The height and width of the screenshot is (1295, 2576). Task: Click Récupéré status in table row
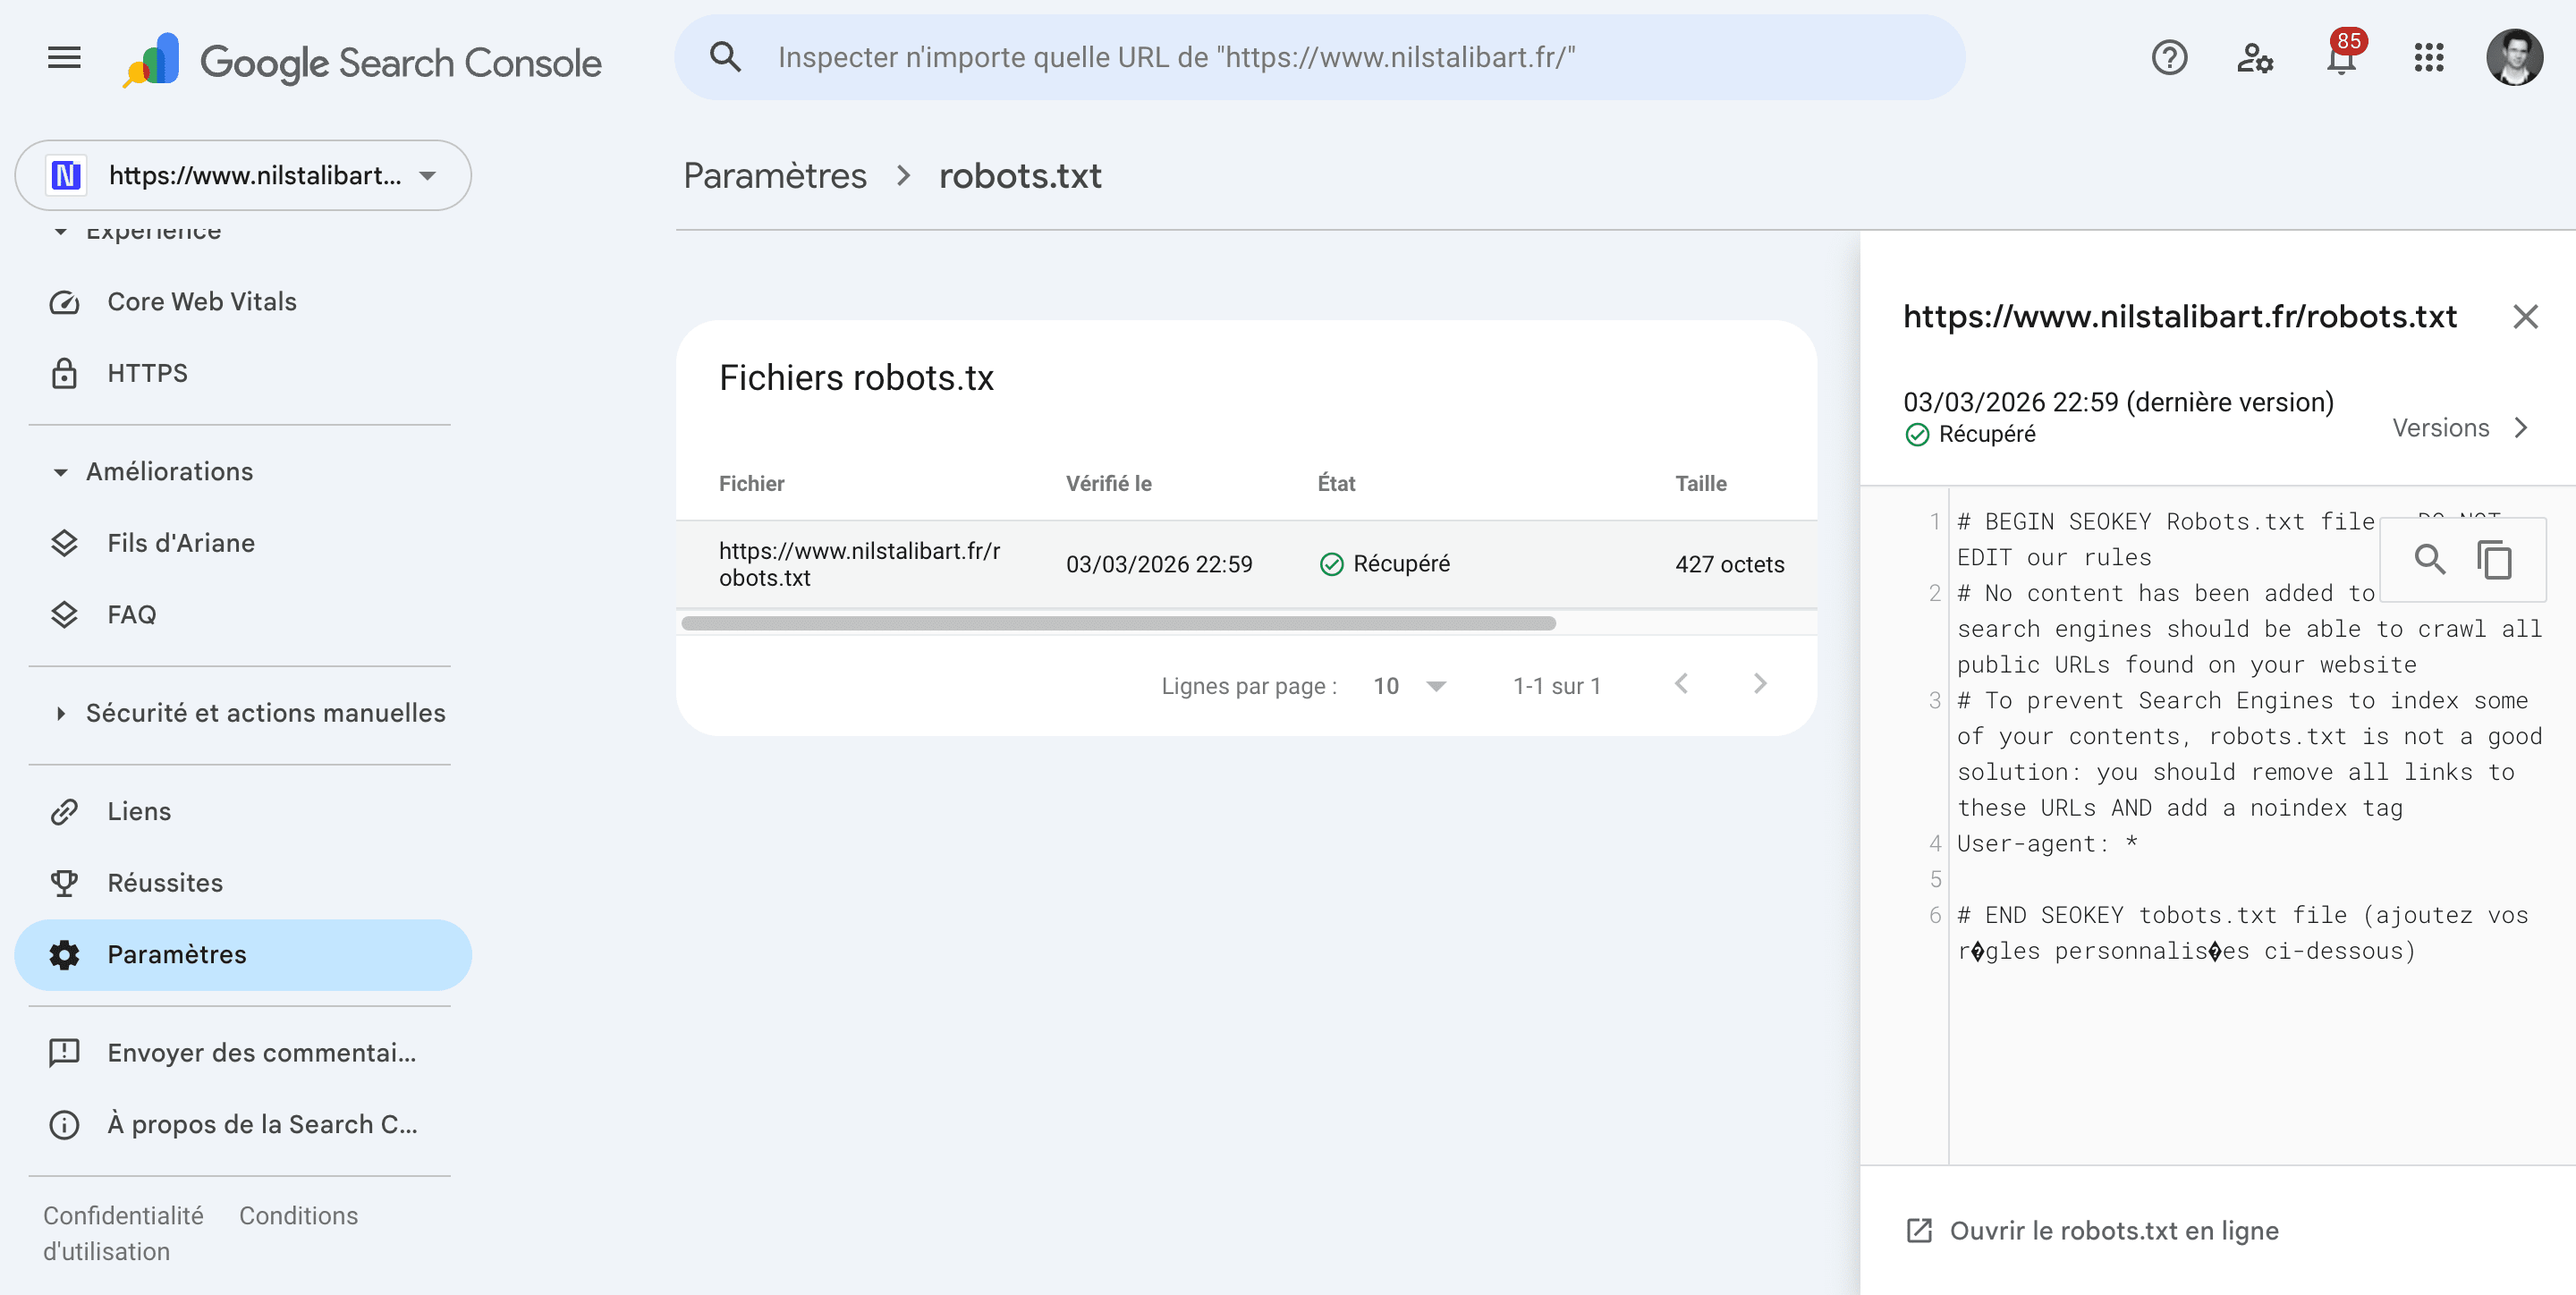pos(1384,564)
